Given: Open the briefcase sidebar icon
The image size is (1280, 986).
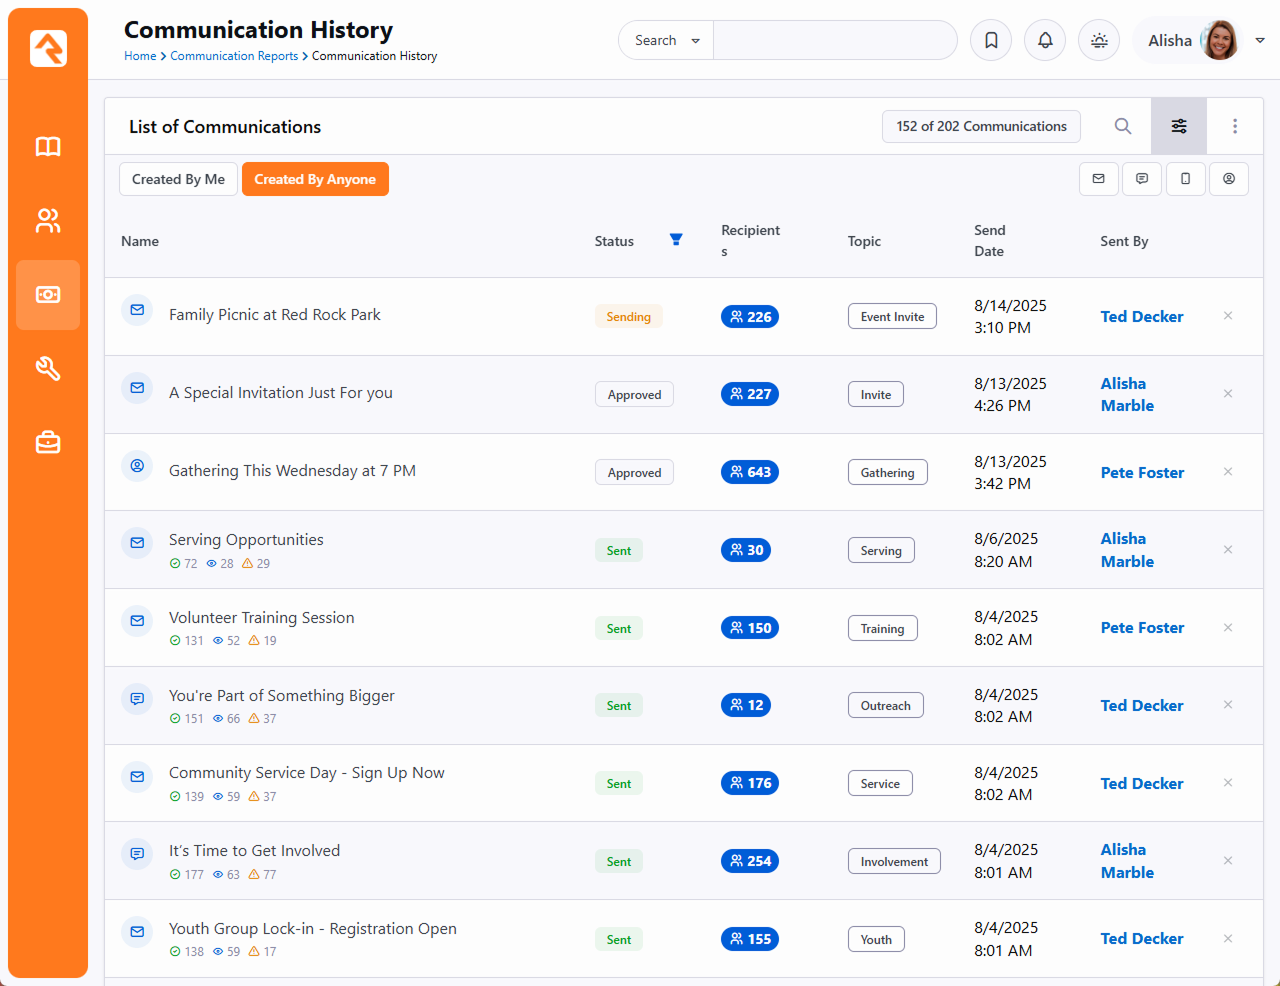Looking at the screenshot, I should (48, 442).
